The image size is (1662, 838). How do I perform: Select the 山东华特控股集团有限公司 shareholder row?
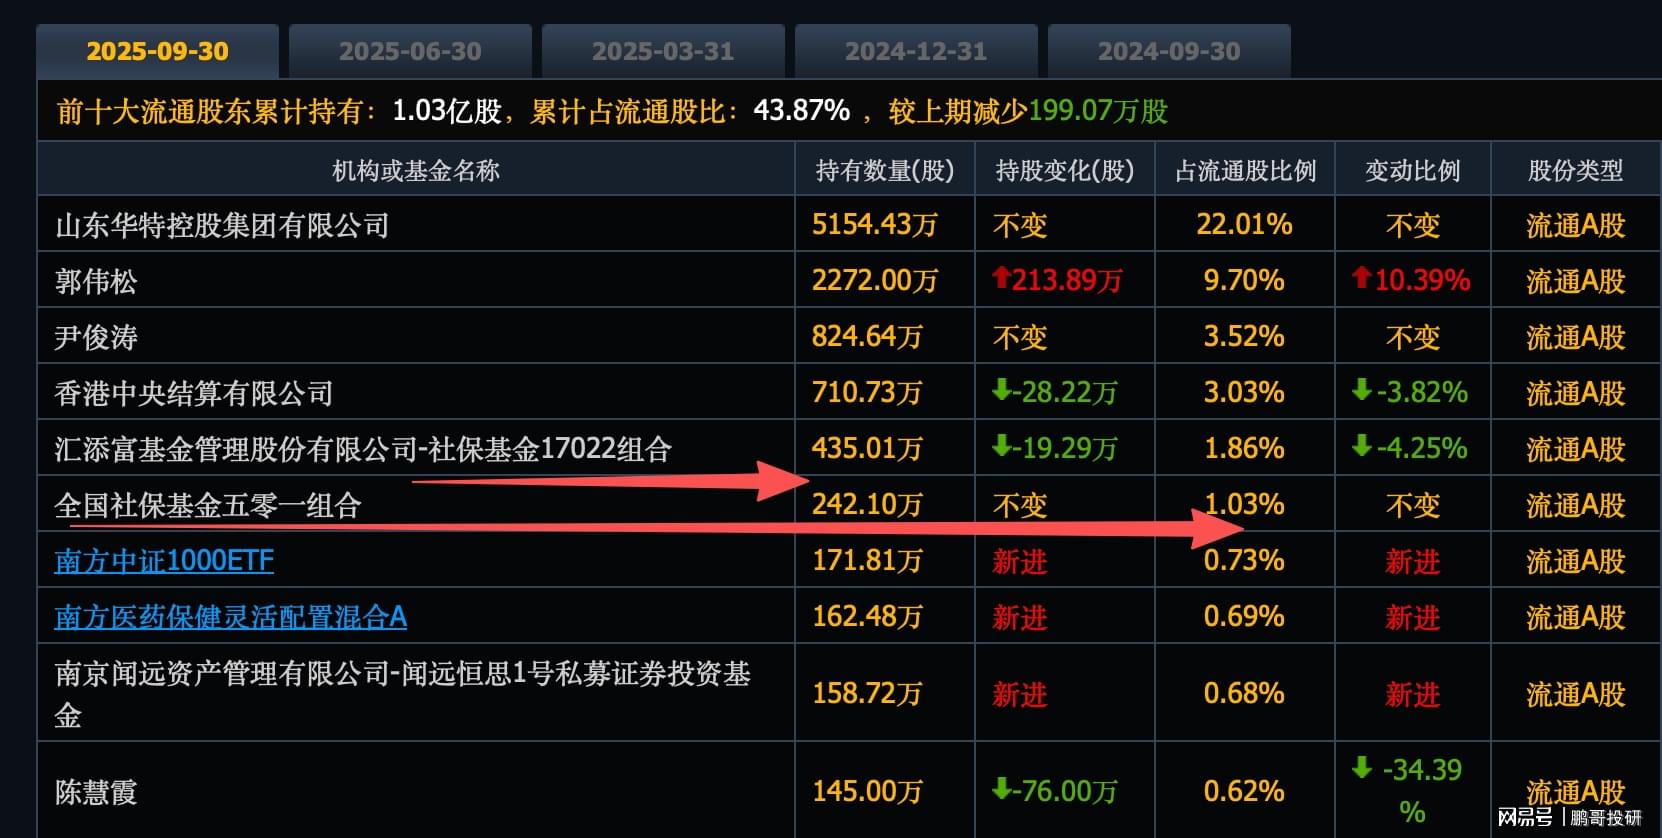(x=222, y=225)
